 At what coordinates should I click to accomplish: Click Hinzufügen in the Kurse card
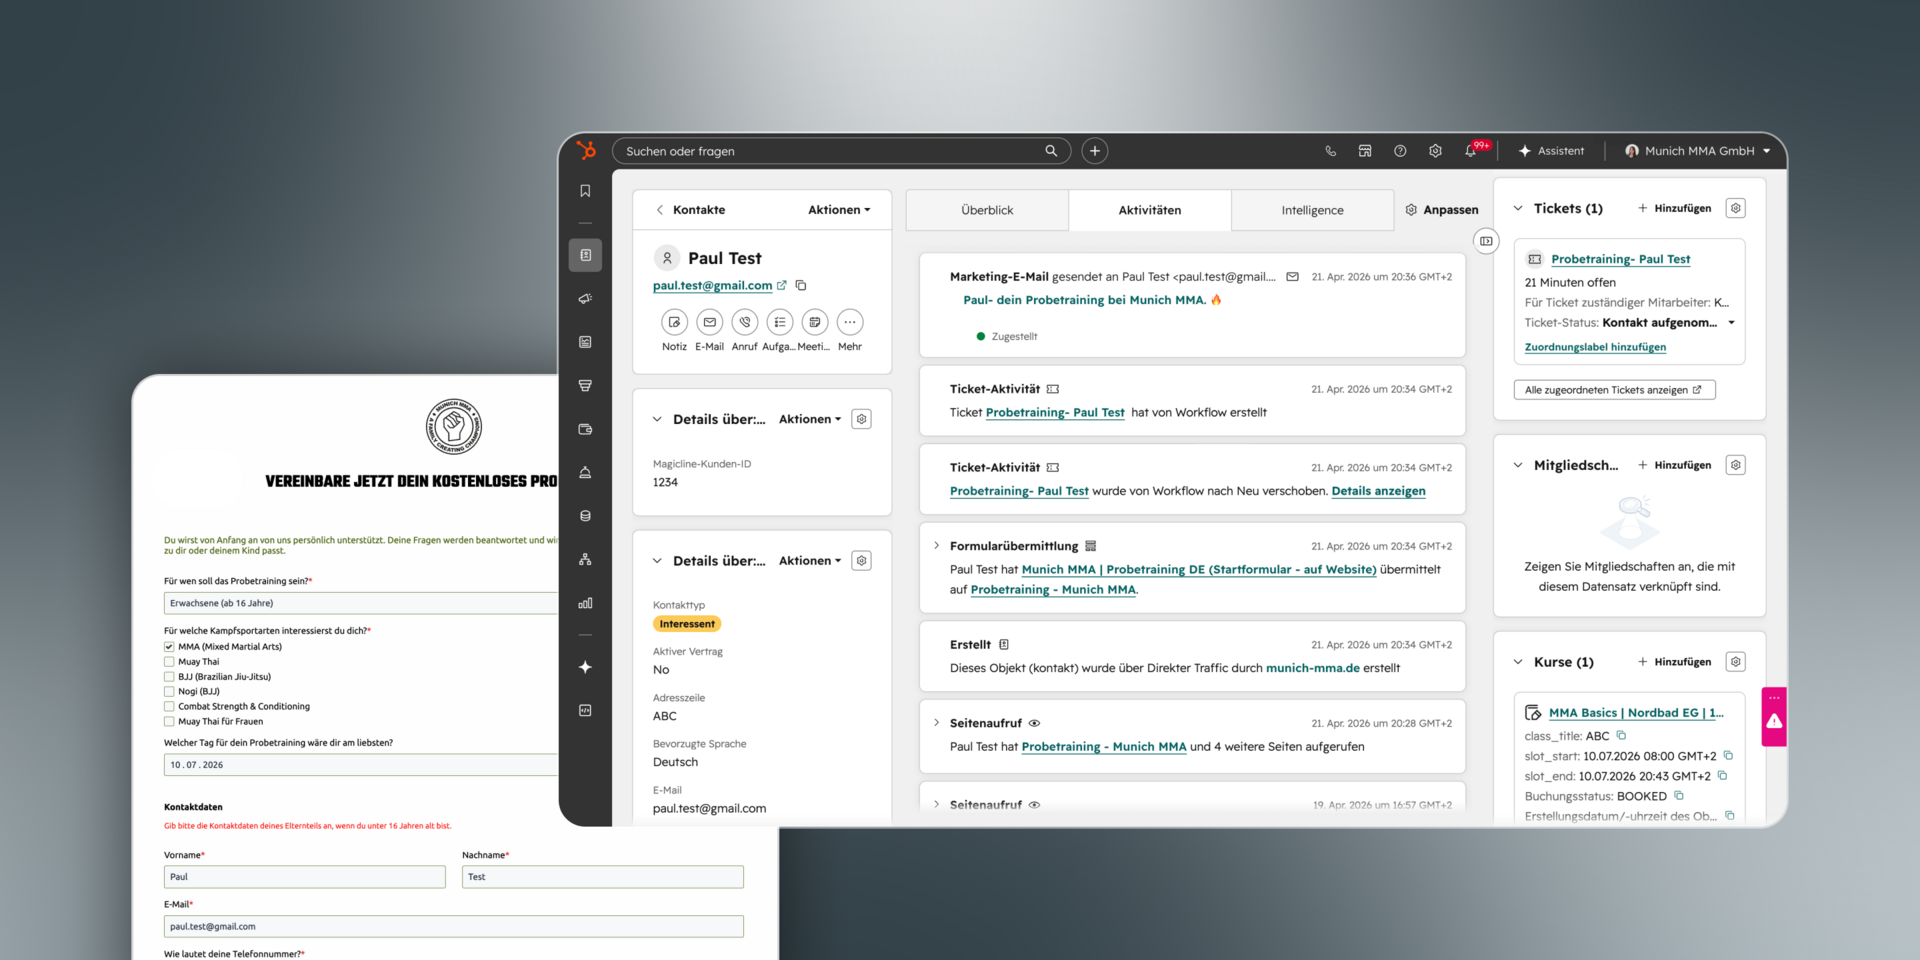point(1674,662)
